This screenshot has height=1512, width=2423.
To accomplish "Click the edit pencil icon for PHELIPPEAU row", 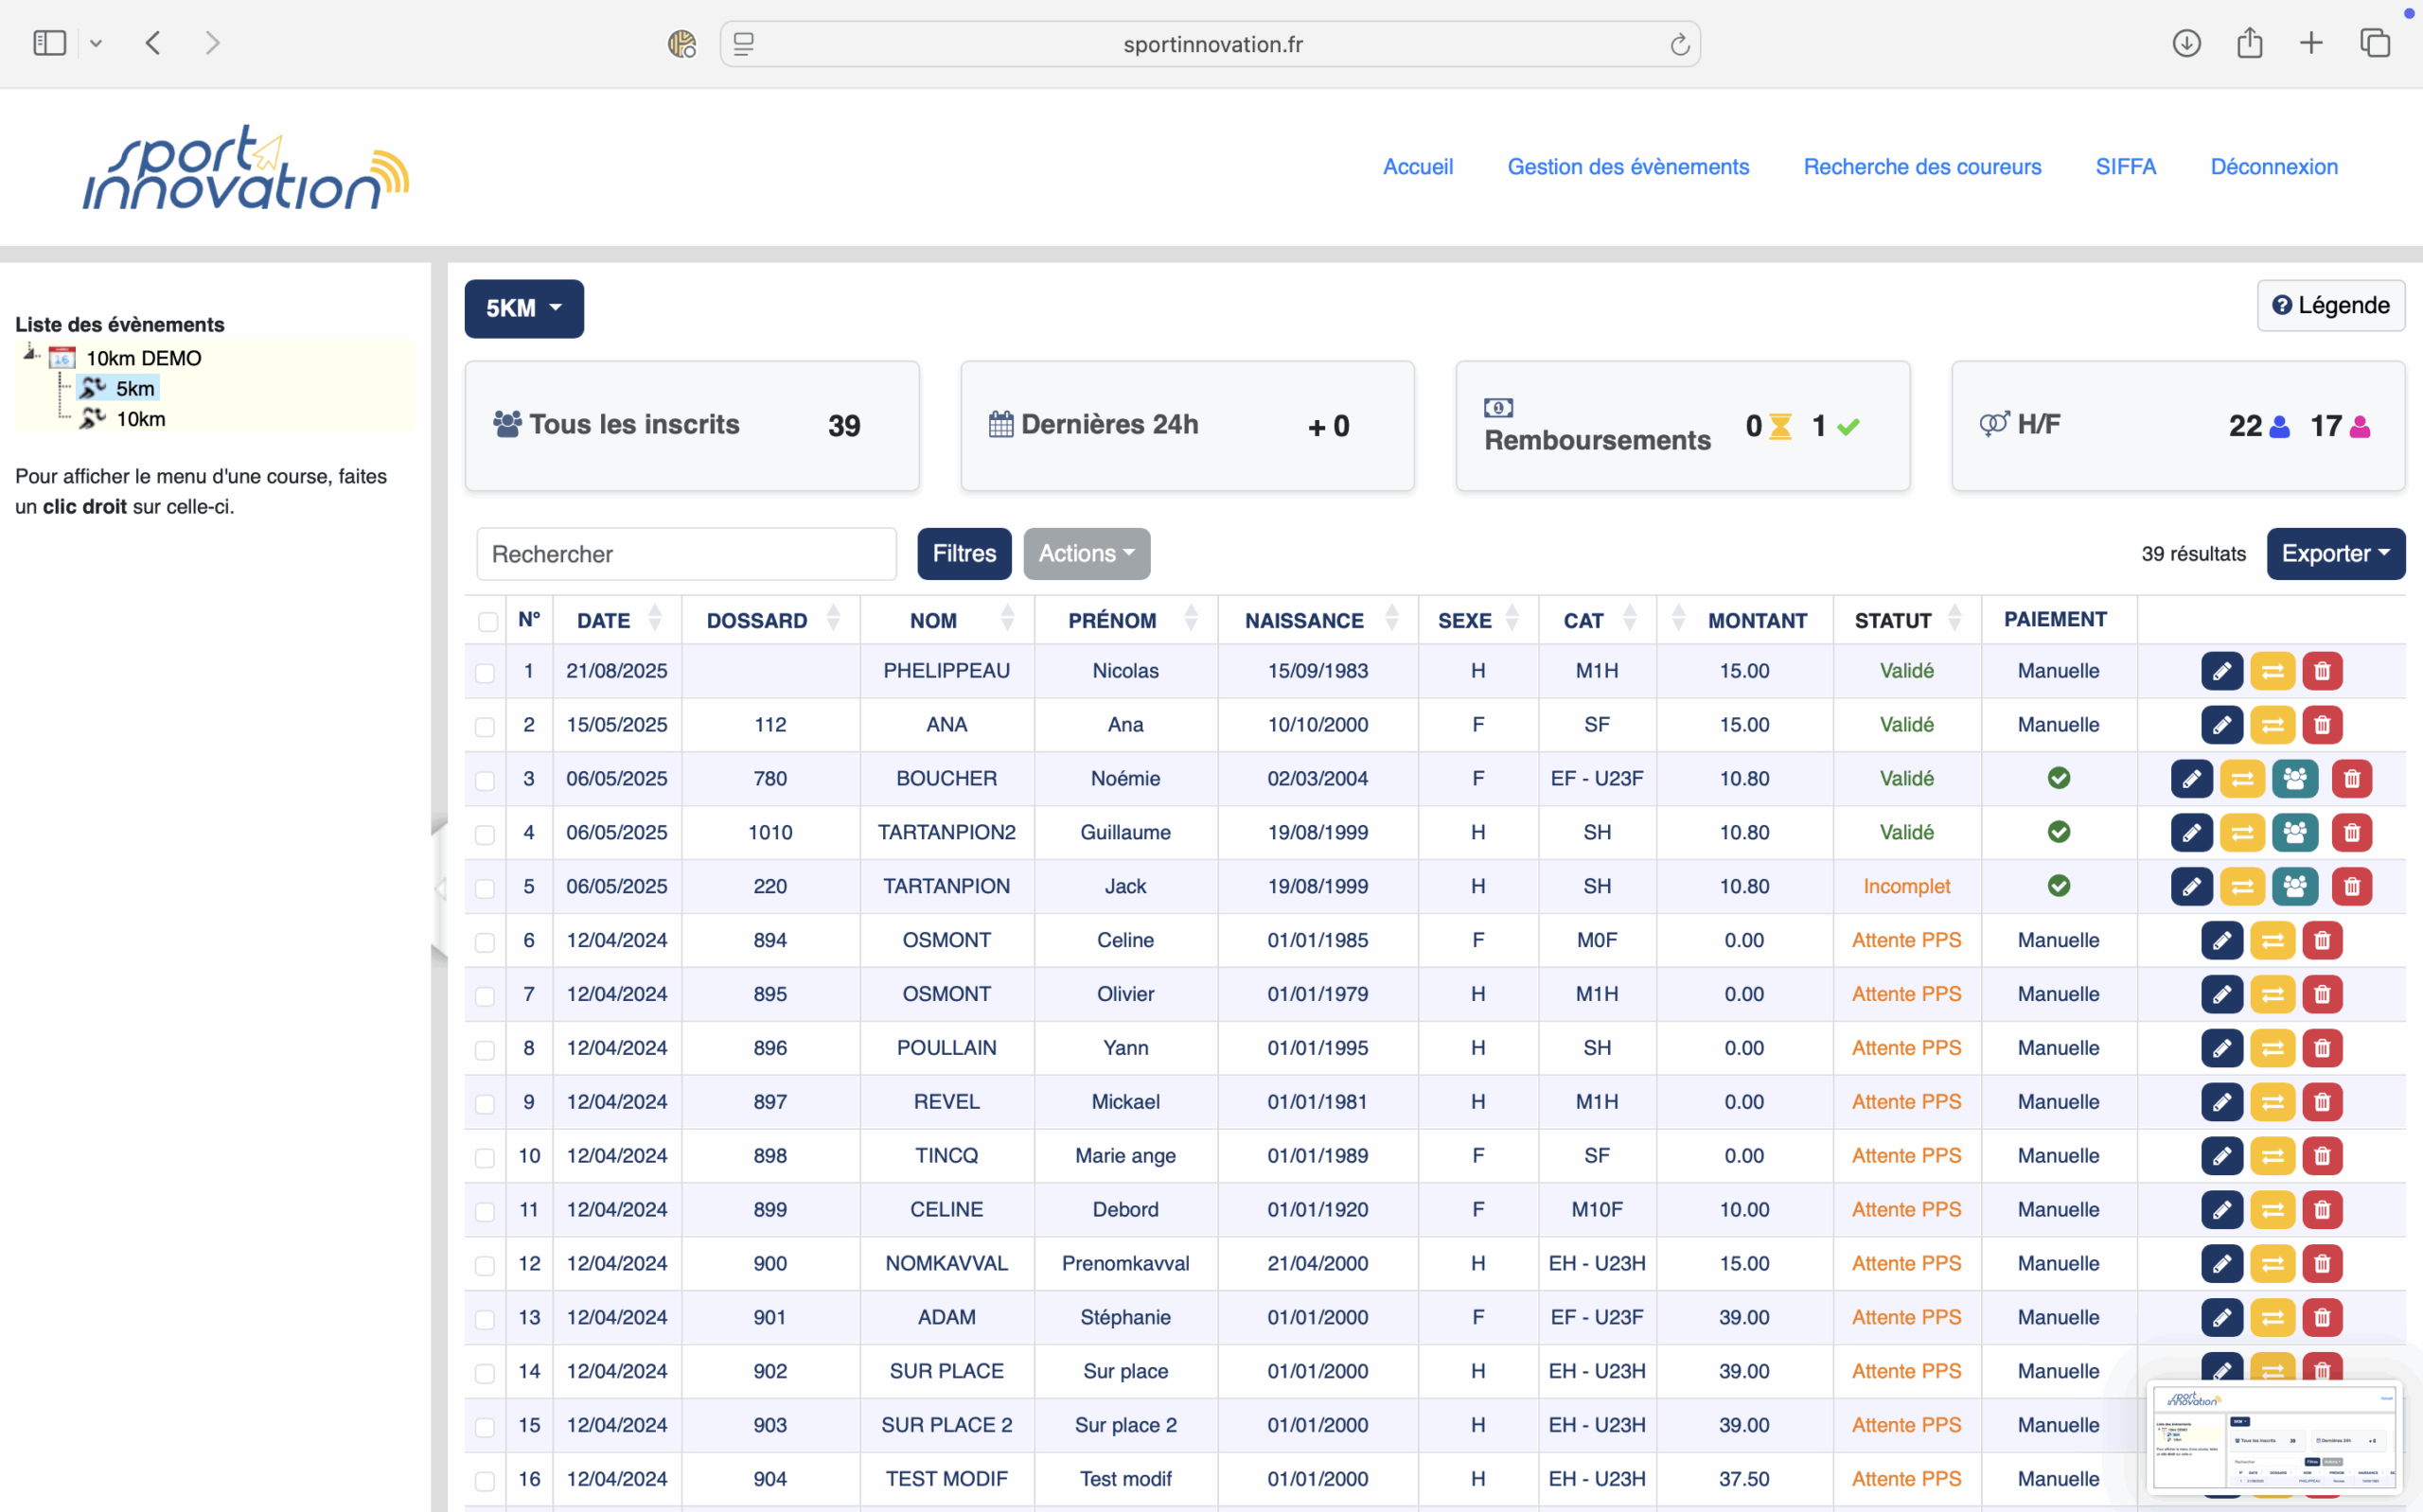I will pyautogui.click(x=2221, y=671).
